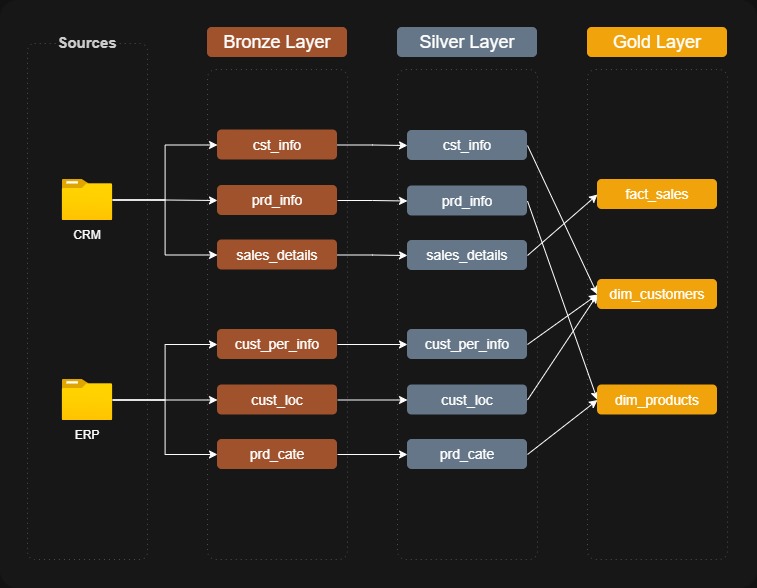Select the silver cst_info node

[x=467, y=145]
